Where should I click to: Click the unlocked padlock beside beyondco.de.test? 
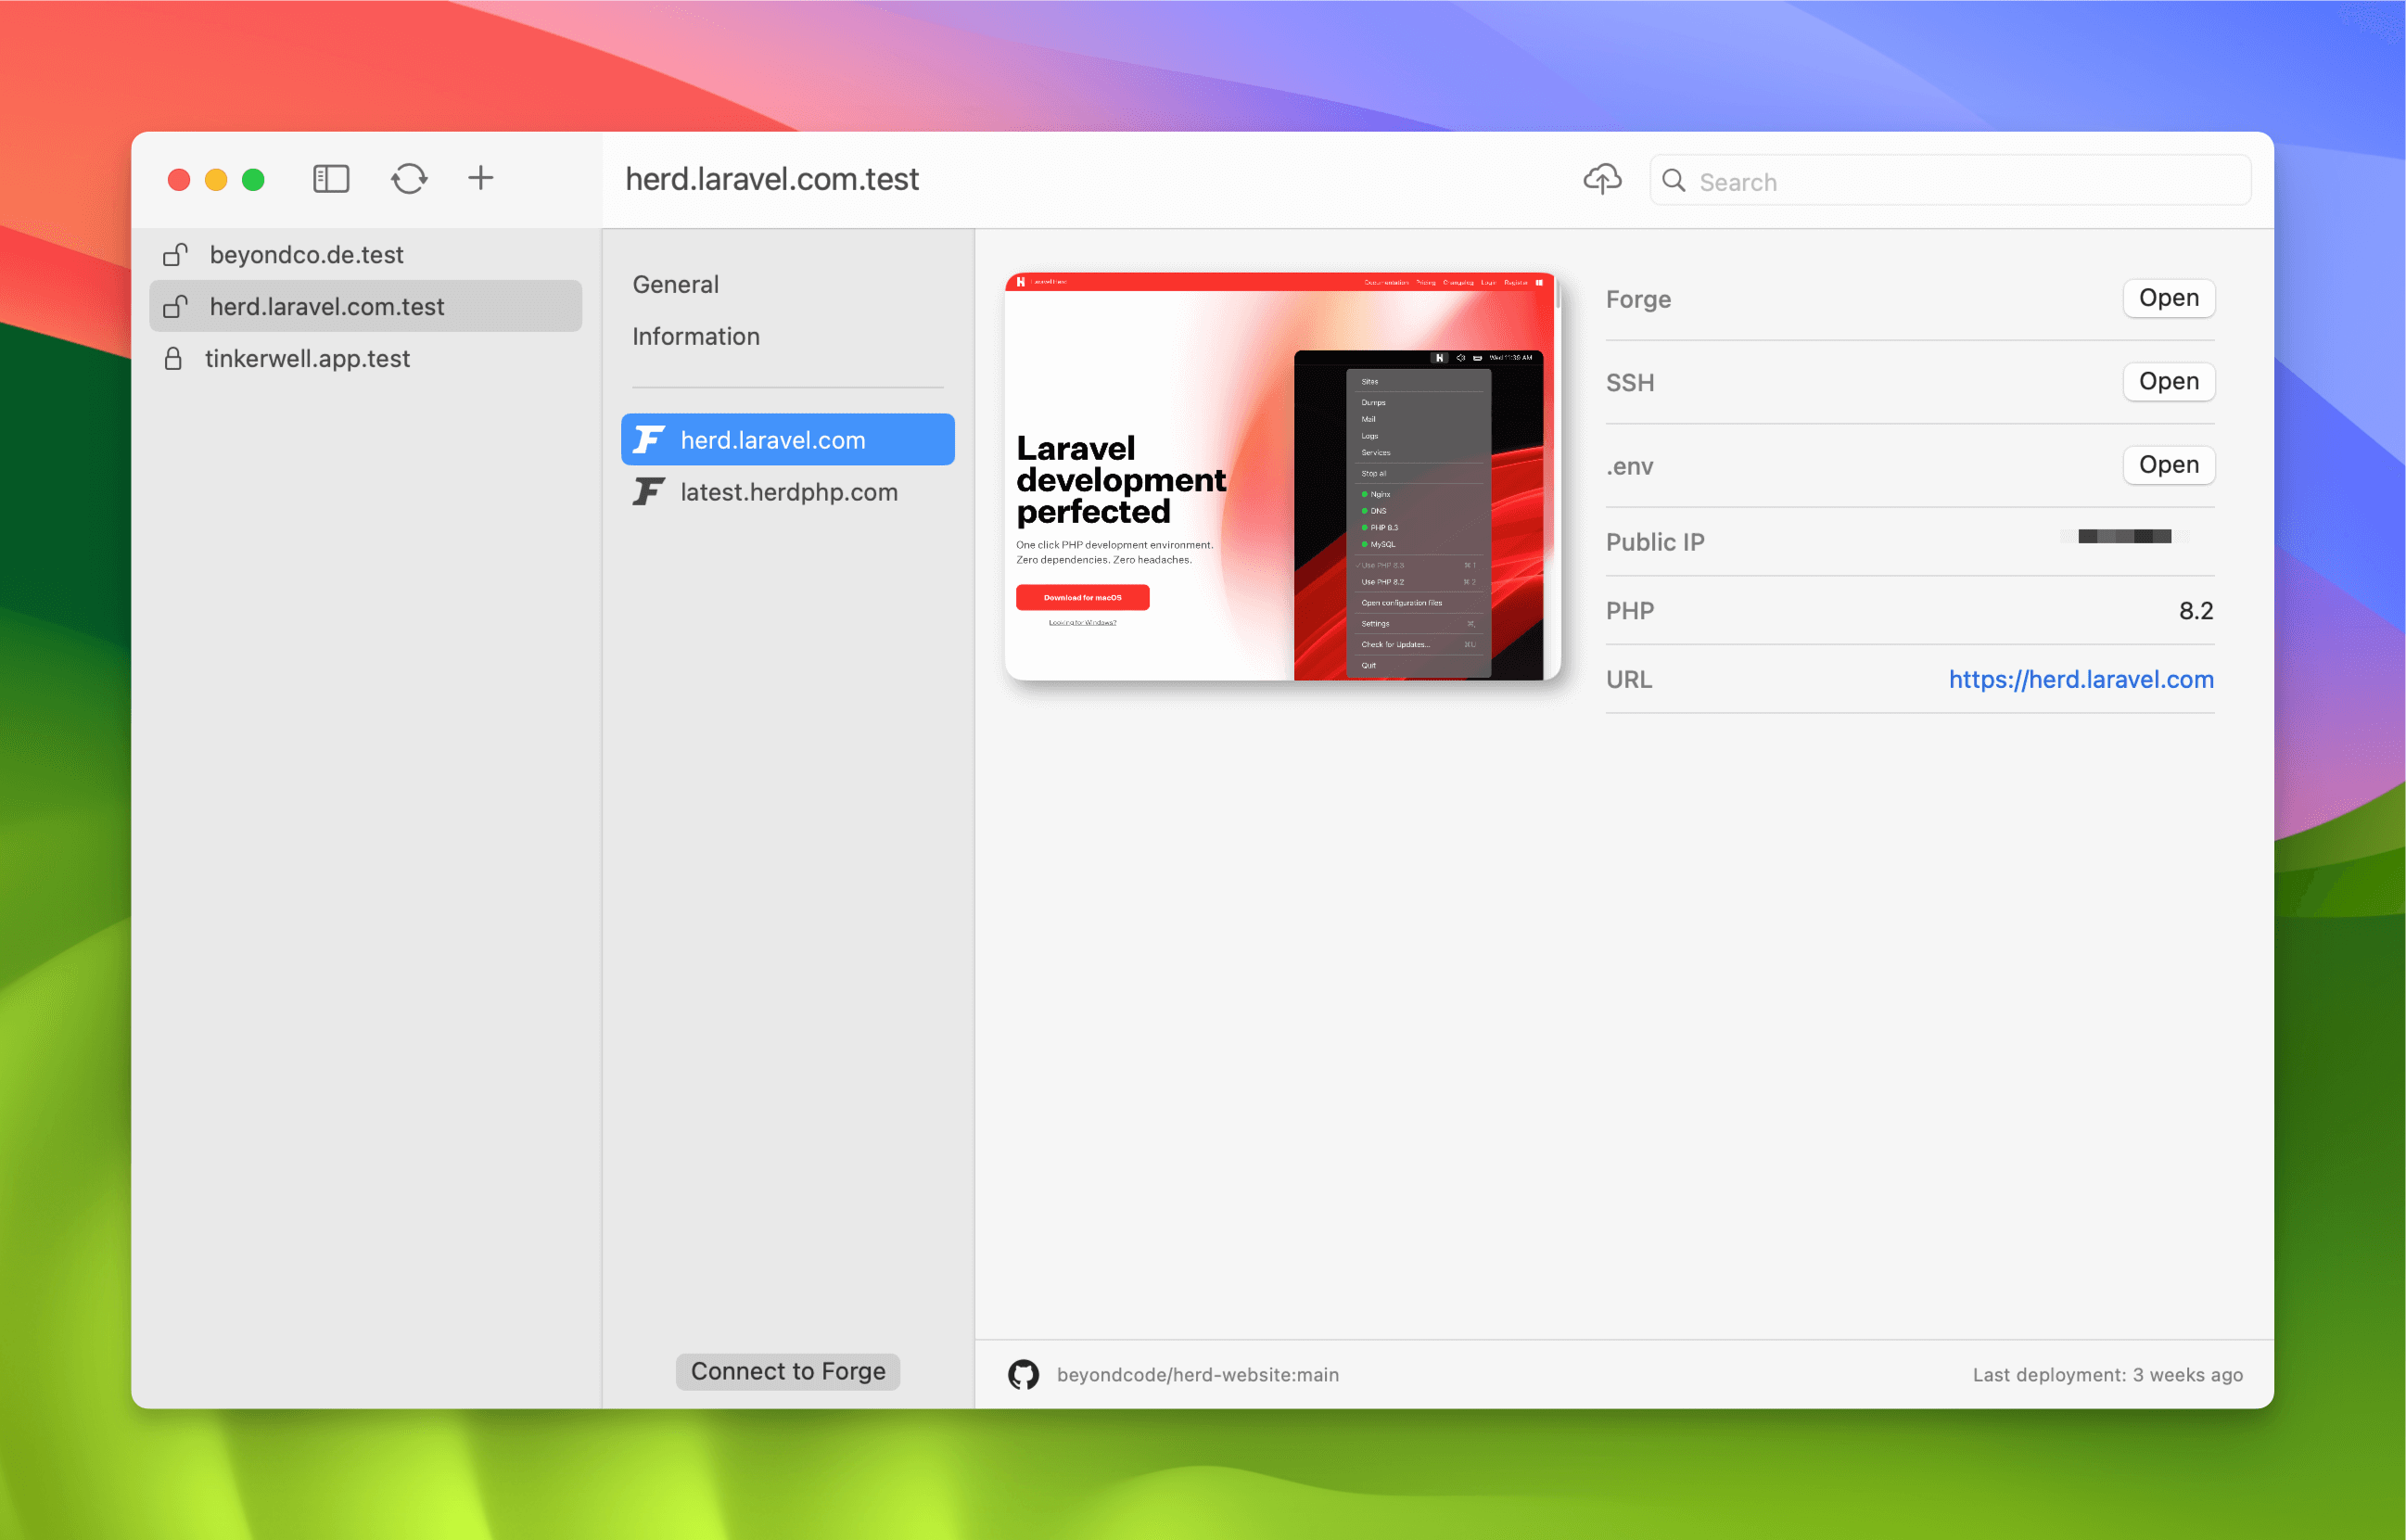click(x=174, y=255)
